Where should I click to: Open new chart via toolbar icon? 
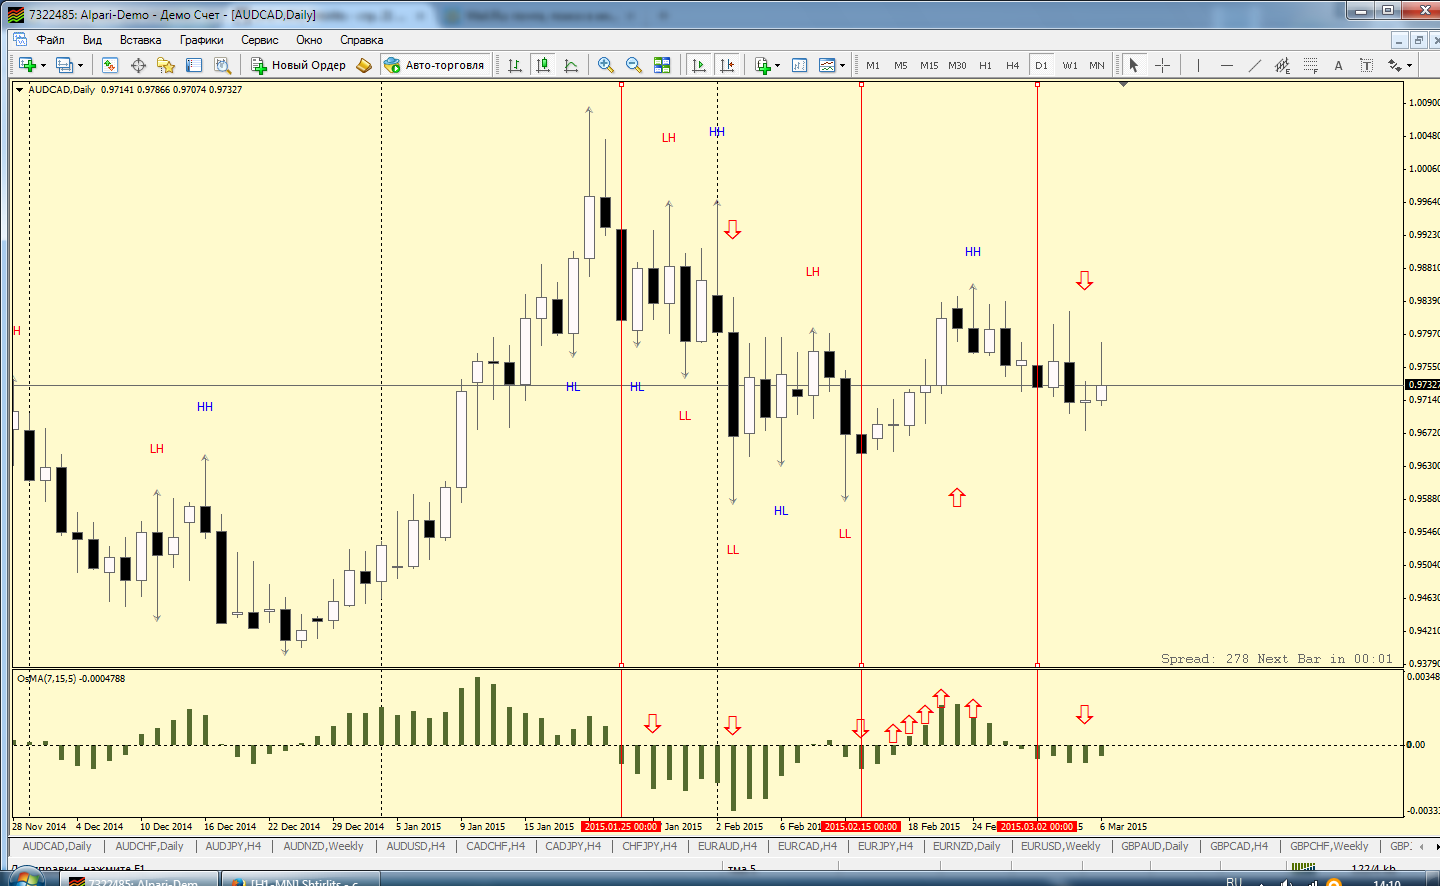(27, 65)
